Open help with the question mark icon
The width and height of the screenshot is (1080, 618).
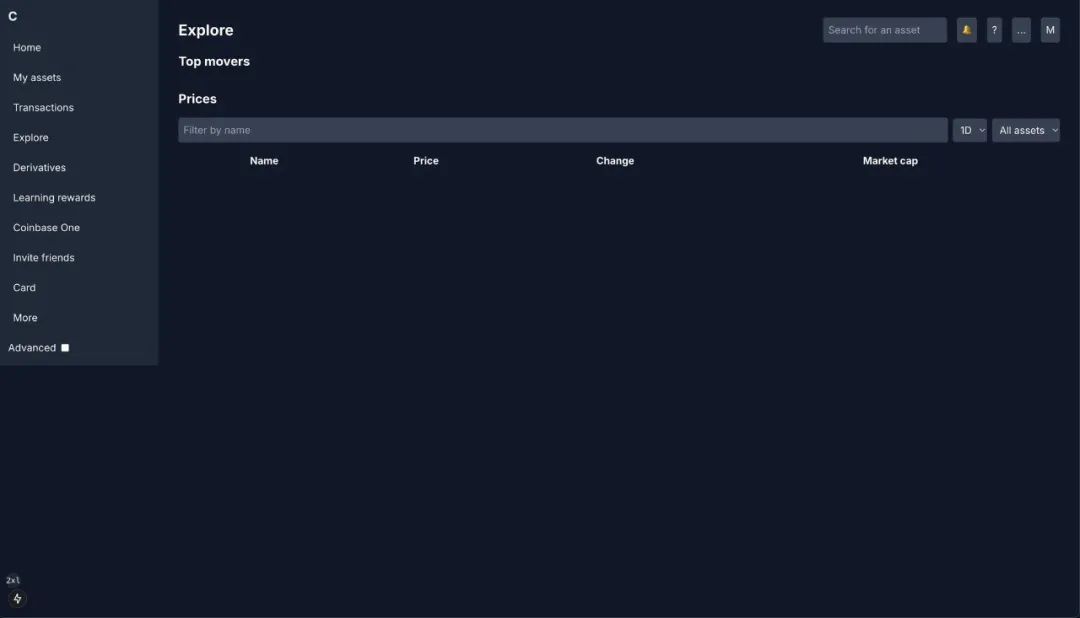tap(994, 30)
